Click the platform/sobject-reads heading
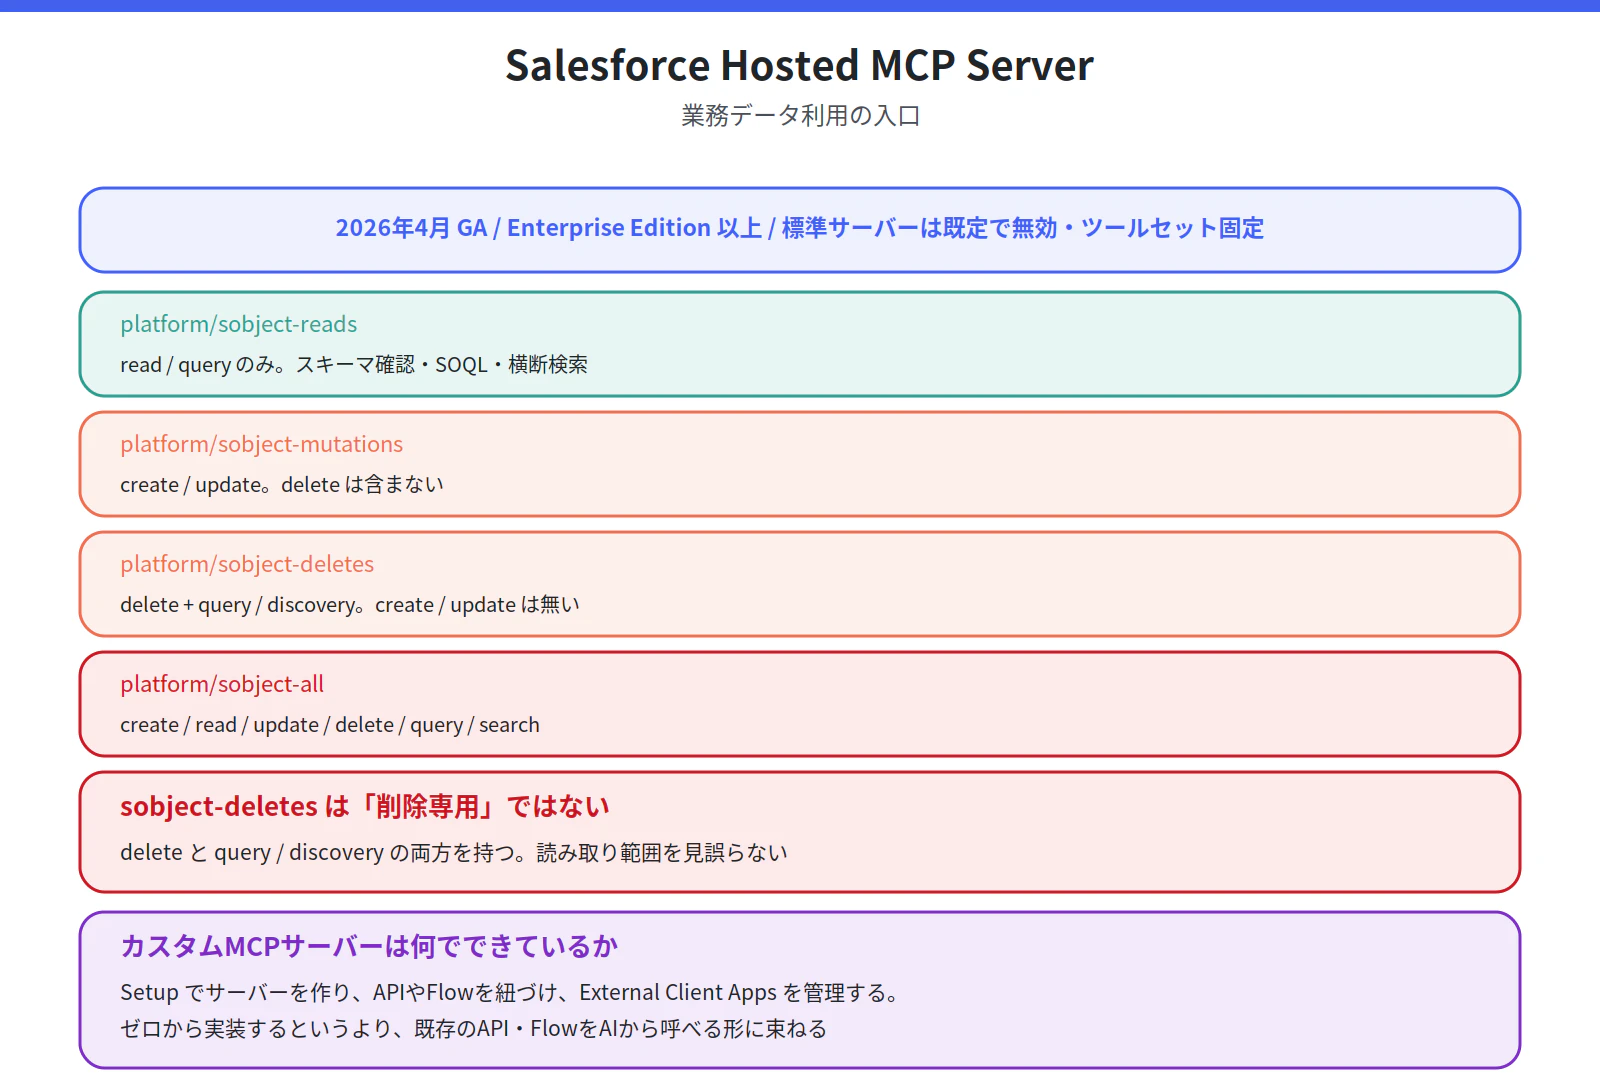This screenshot has height=1080, width=1600. (x=238, y=324)
